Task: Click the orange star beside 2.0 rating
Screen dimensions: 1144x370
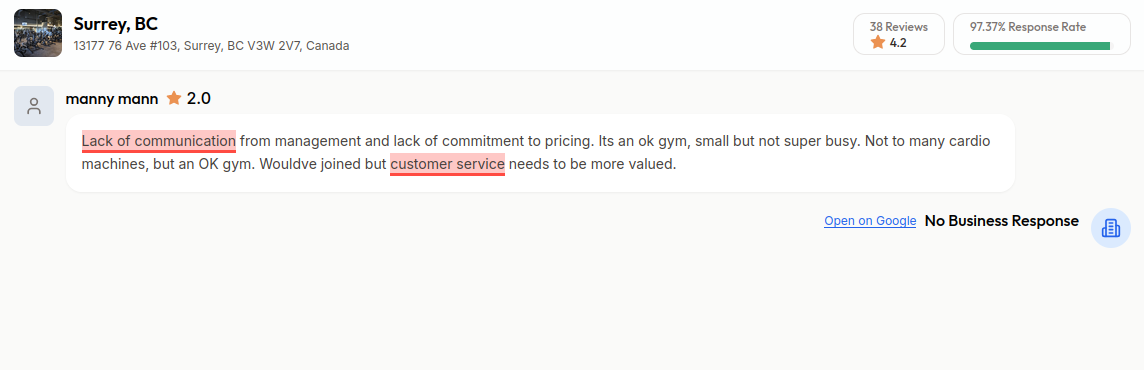Action: [174, 98]
